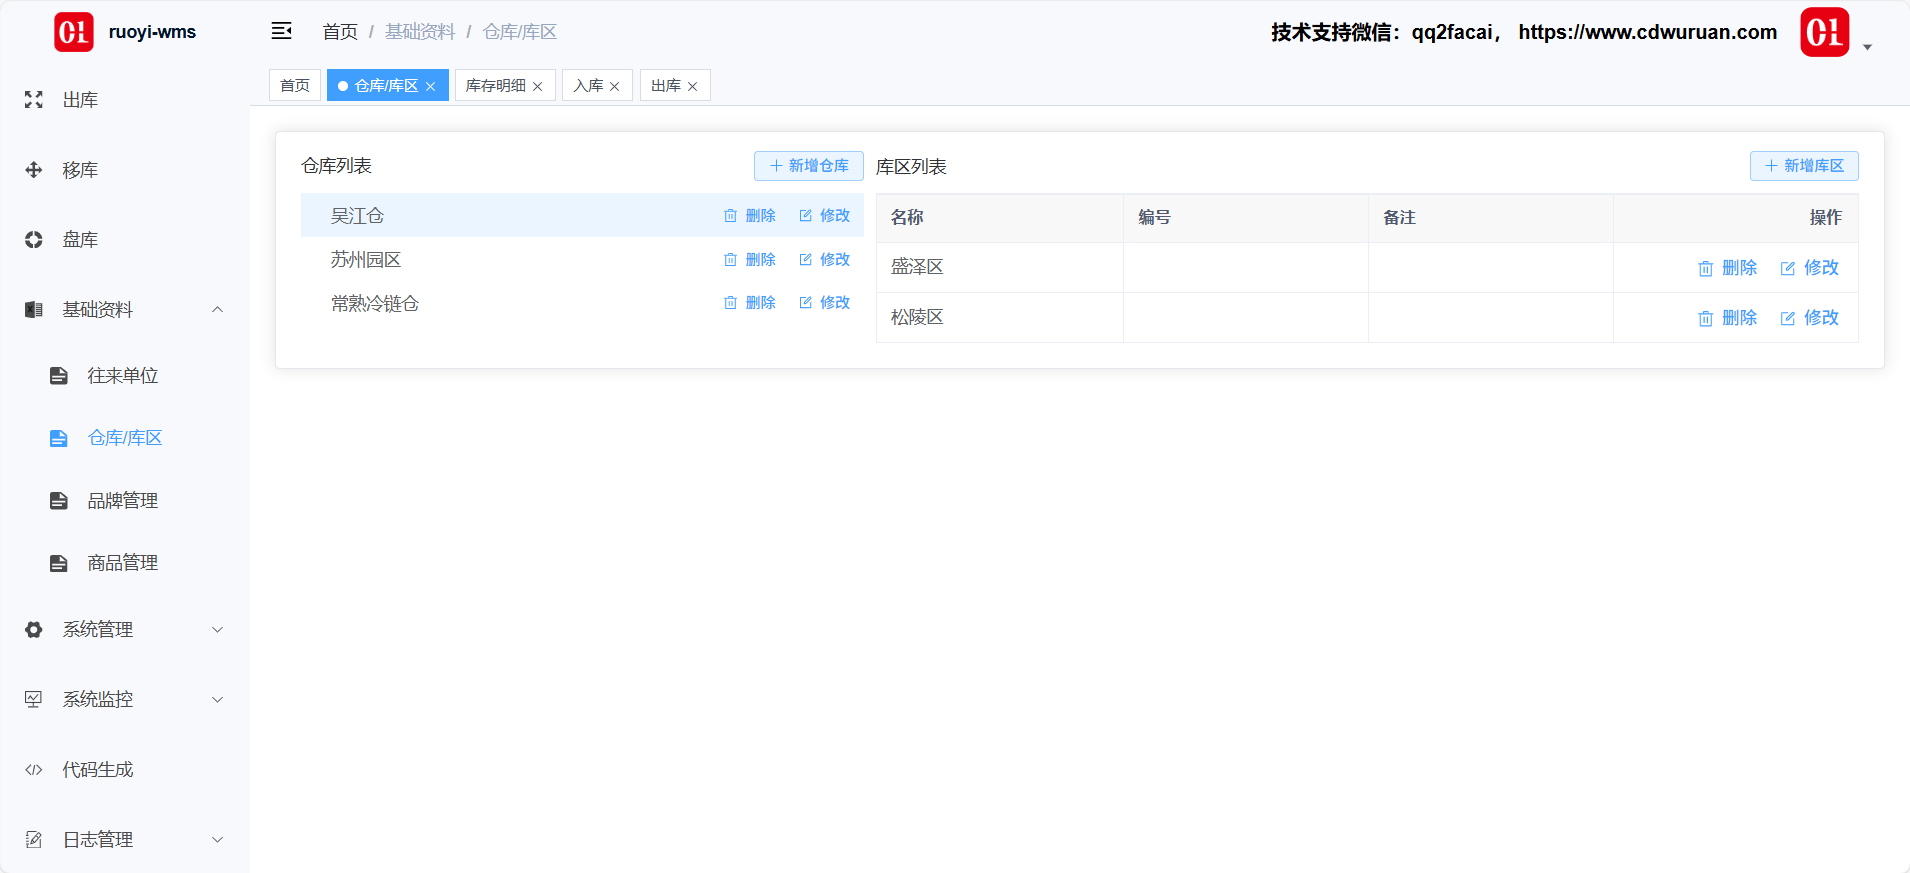Image resolution: width=1910 pixels, height=873 pixels.
Task: Delete the 松陵区 zone
Action: click(1728, 318)
